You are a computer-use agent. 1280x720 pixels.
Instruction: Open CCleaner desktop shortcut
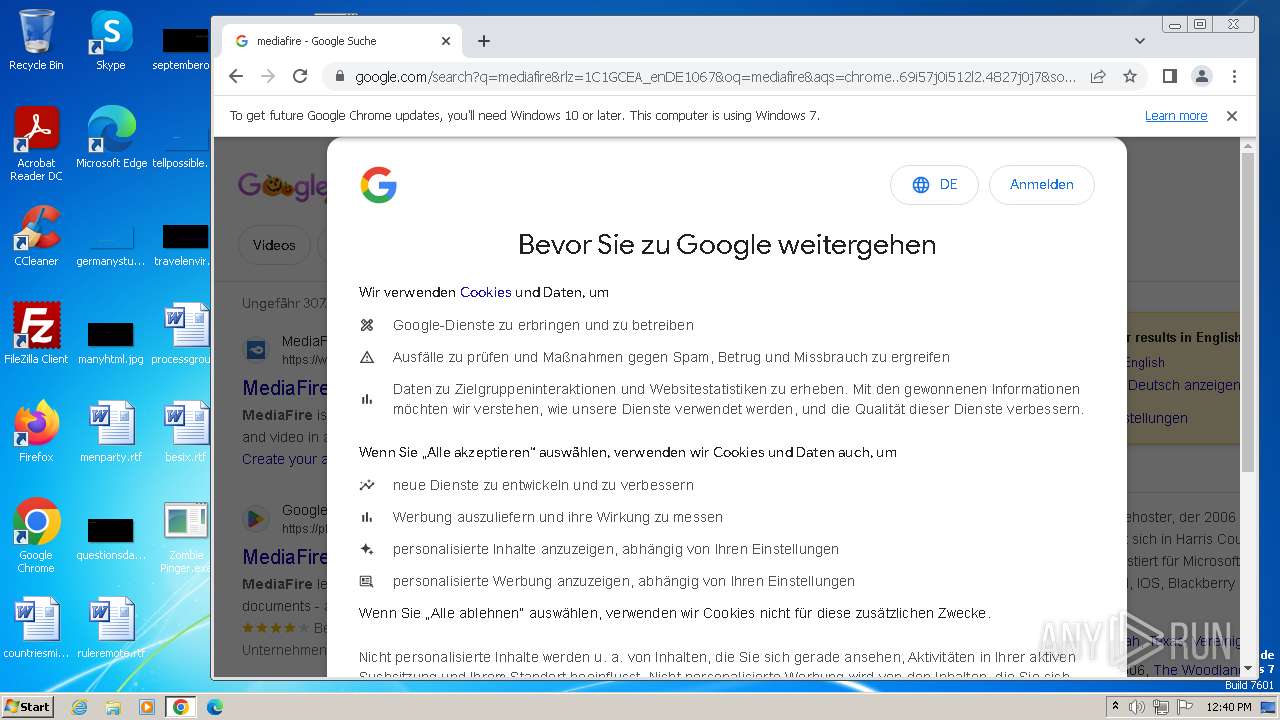pyautogui.click(x=36, y=236)
